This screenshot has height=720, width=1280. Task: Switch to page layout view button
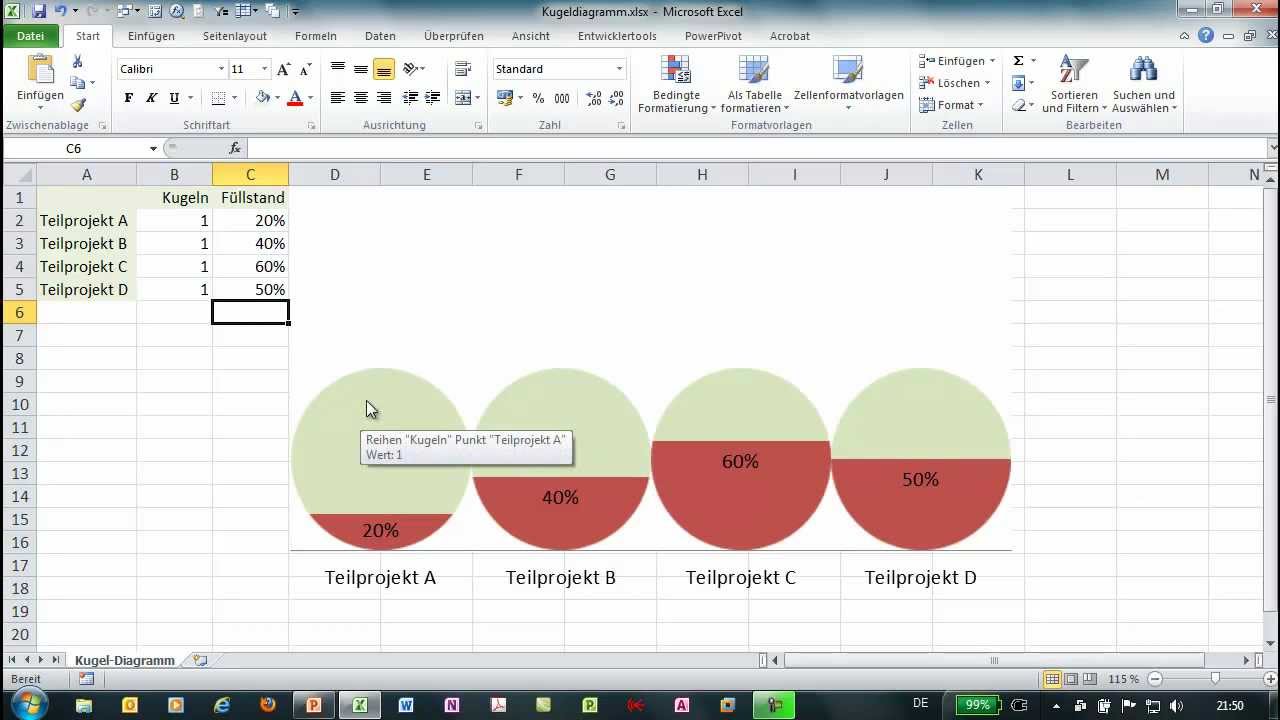[x=1071, y=679]
